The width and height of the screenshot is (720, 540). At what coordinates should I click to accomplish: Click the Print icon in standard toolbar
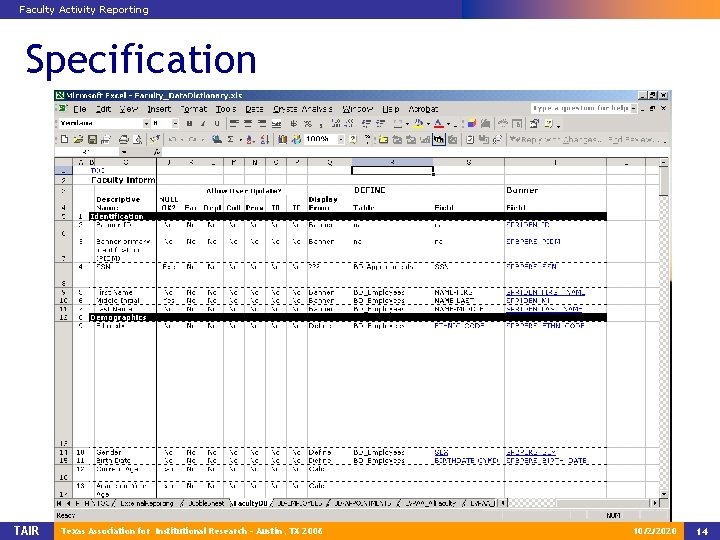pyautogui.click(x=123, y=139)
